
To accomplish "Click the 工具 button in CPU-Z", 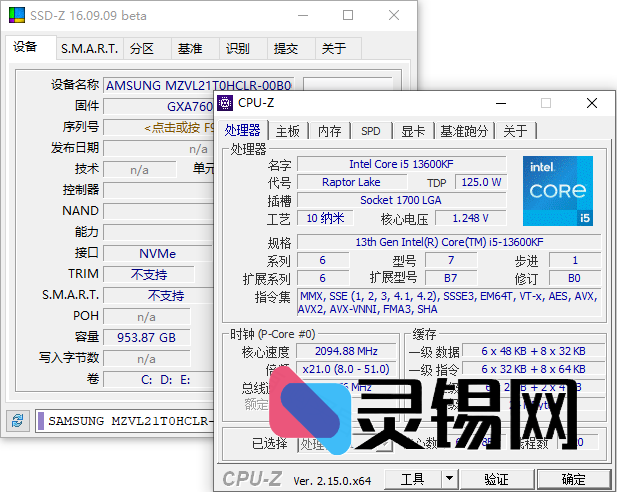I will (x=412, y=479).
